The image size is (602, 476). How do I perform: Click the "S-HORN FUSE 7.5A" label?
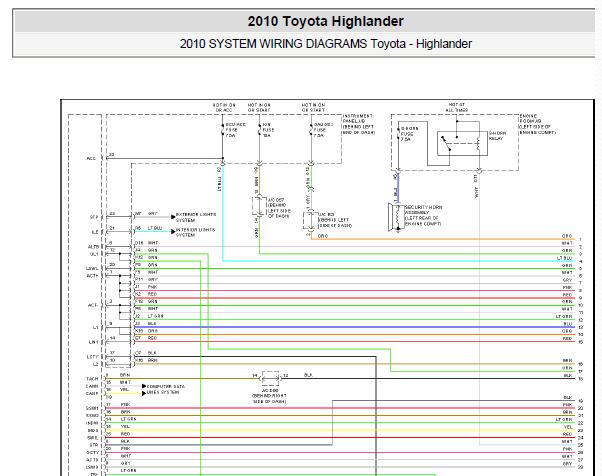pyautogui.click(x=410, y=134)
